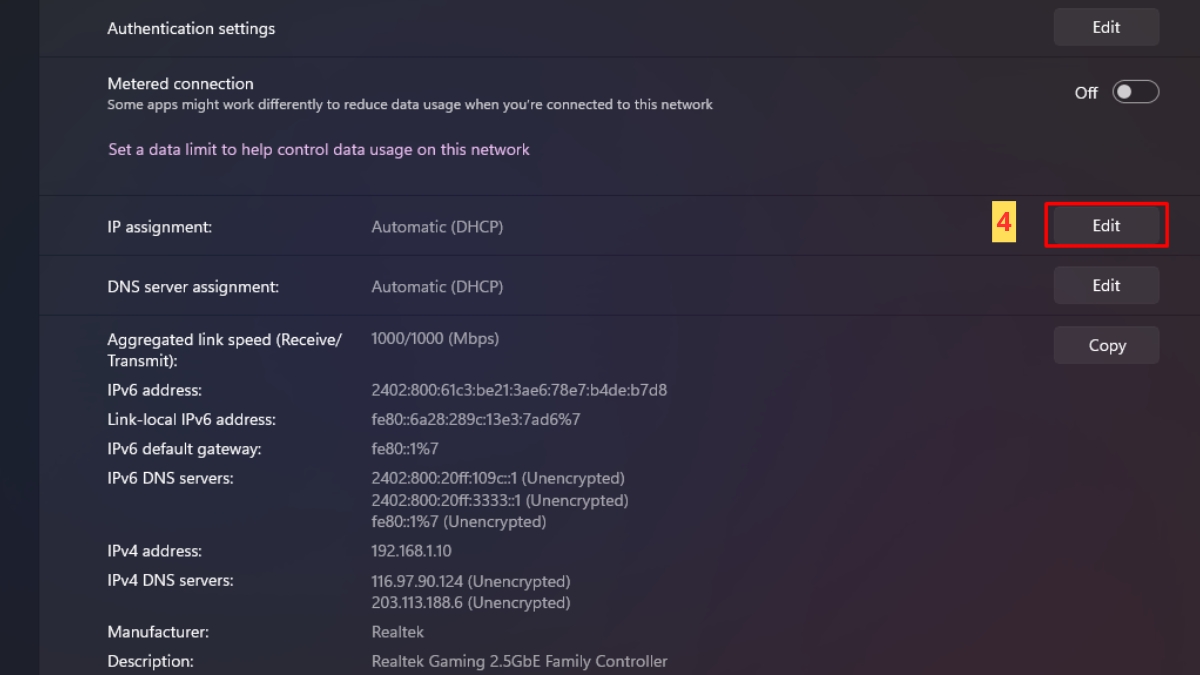The height and width of the screenshot is (675, 1200).
Task: Open the data limit settings link
Action: tap(319, 149)
